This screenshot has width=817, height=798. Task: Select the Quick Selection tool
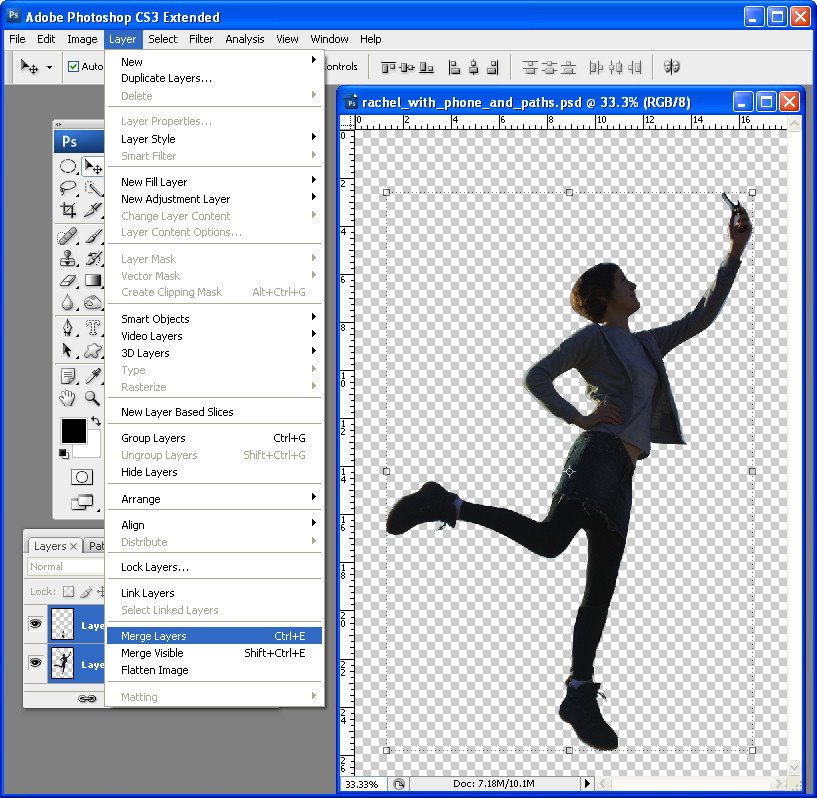pyautogui.click(x=93, y=188)
